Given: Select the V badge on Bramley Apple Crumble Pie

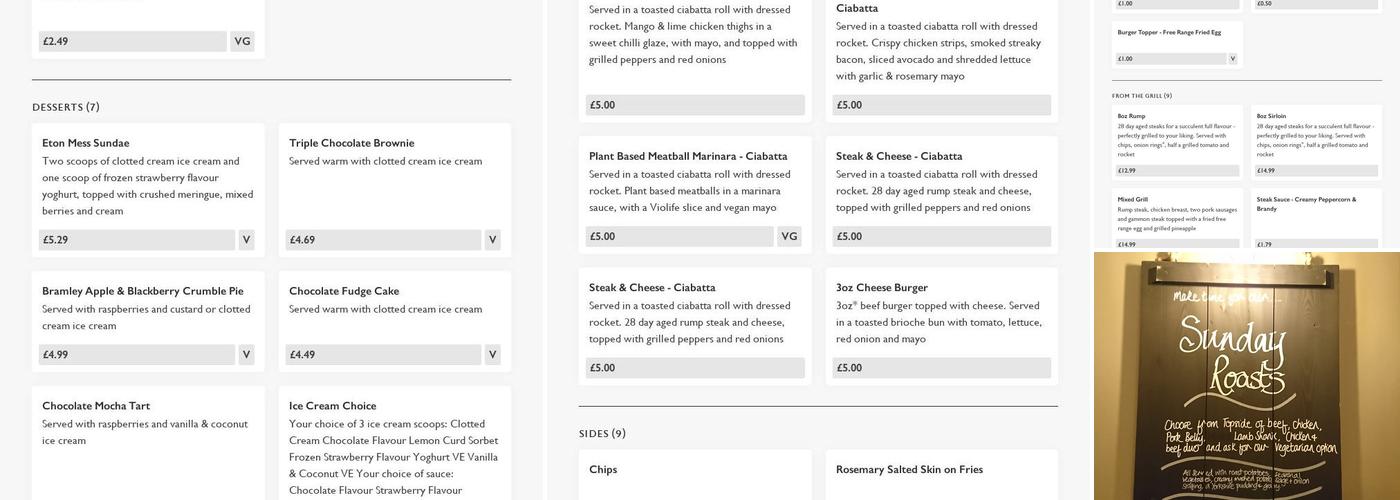Looking at the screenshot, I should 246,355.
